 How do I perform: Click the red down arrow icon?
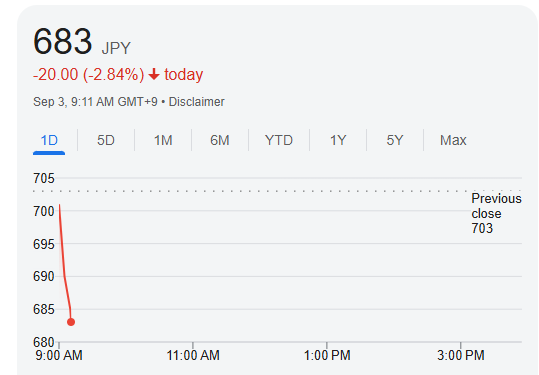154,74
